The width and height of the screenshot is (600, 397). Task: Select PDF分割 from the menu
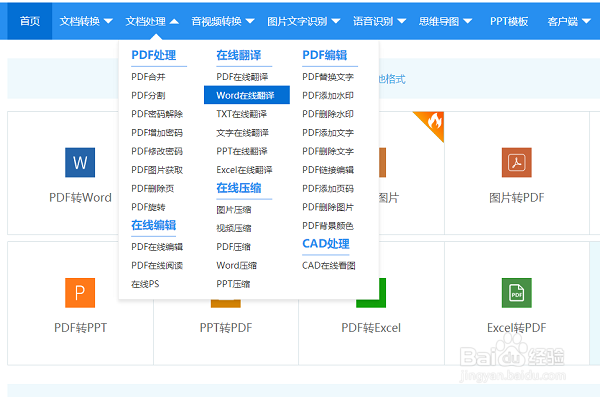148,95
